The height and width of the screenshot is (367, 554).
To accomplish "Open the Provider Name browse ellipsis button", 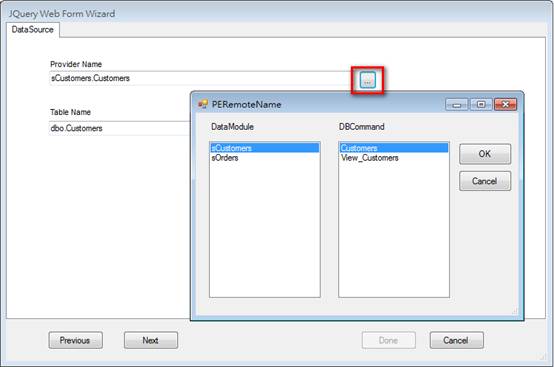I will (x=367, y=80).
